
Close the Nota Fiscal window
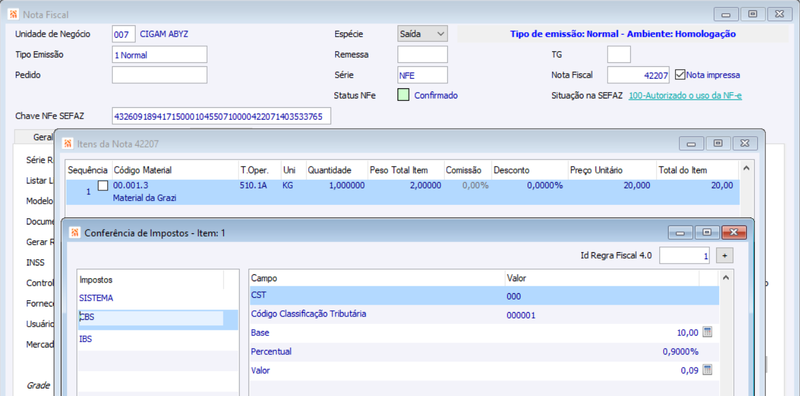coord(779,14)
